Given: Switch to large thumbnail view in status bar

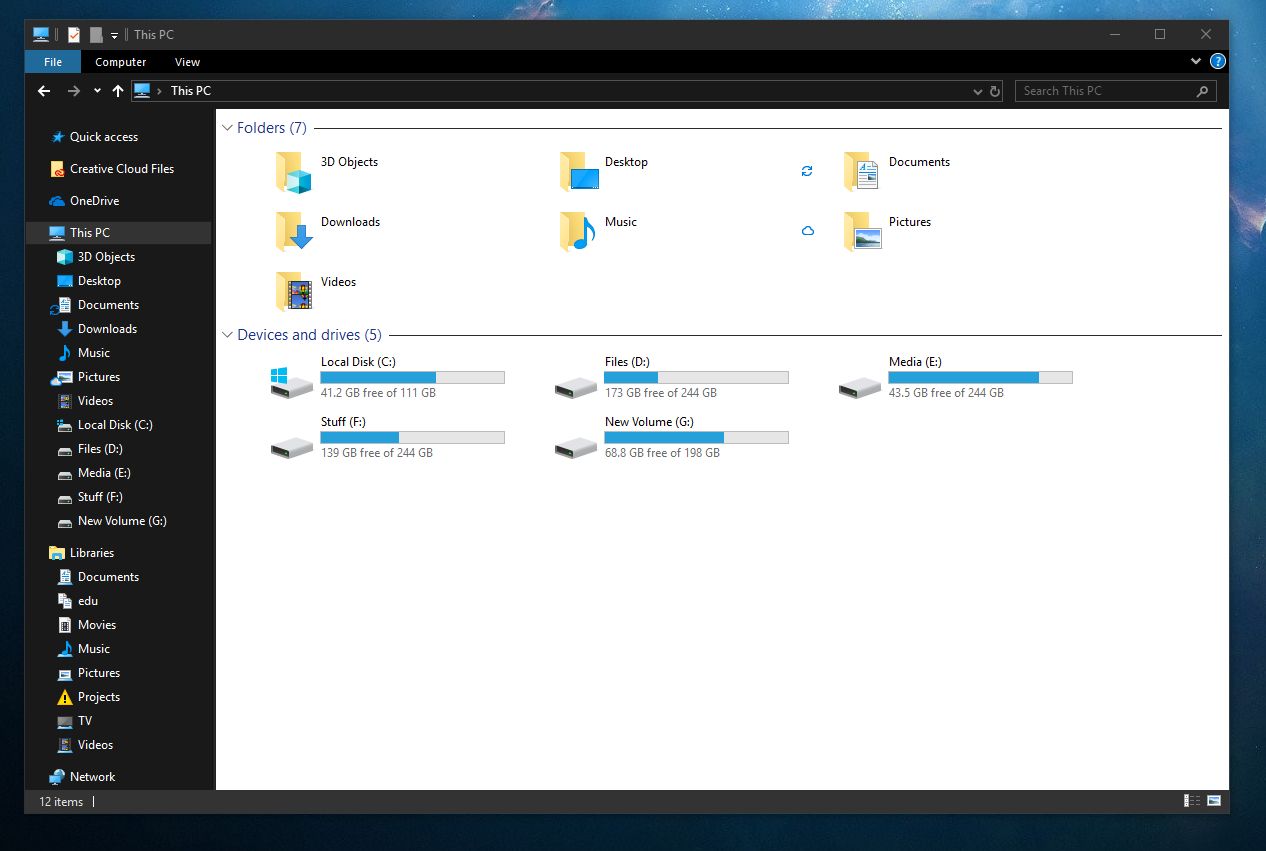Looking at the screenshot, I should [1213, 801].
